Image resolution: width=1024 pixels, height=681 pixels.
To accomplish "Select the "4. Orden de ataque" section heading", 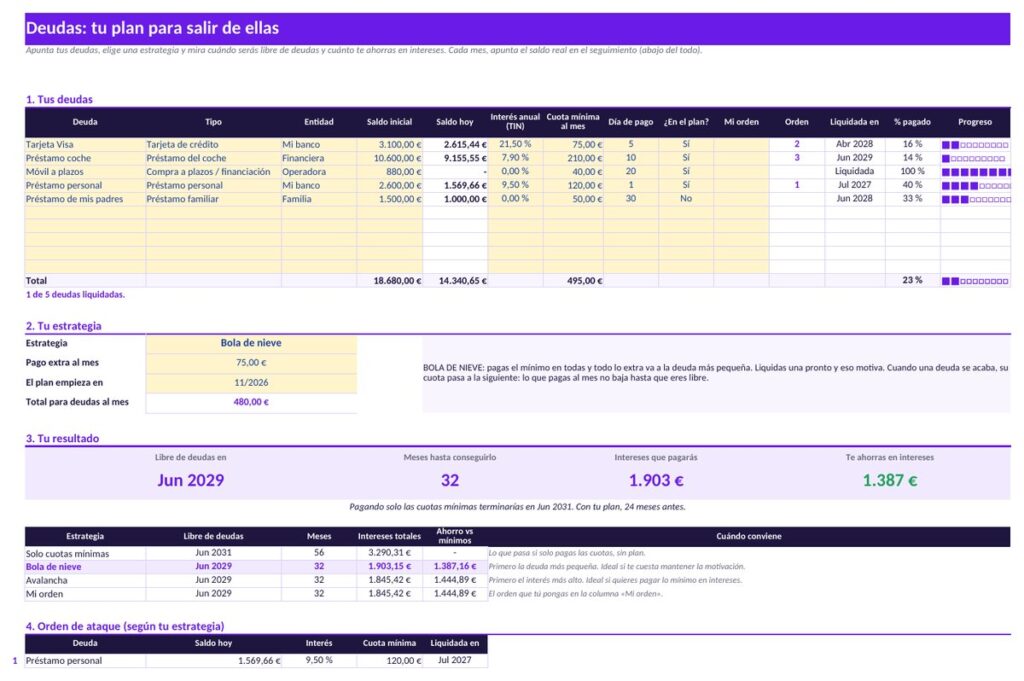I will pos(125,626).
